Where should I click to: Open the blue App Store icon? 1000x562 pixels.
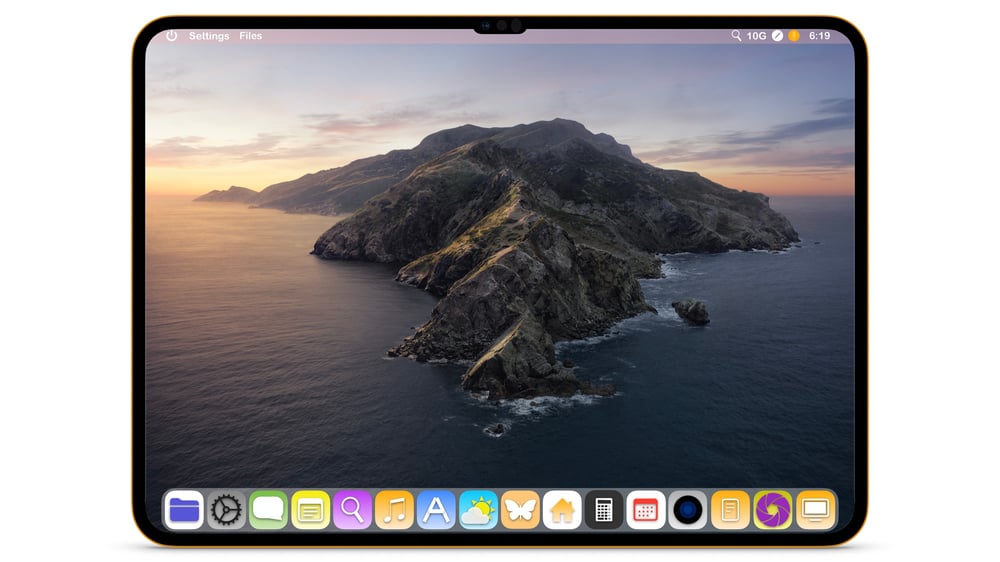tap(436, 510)
